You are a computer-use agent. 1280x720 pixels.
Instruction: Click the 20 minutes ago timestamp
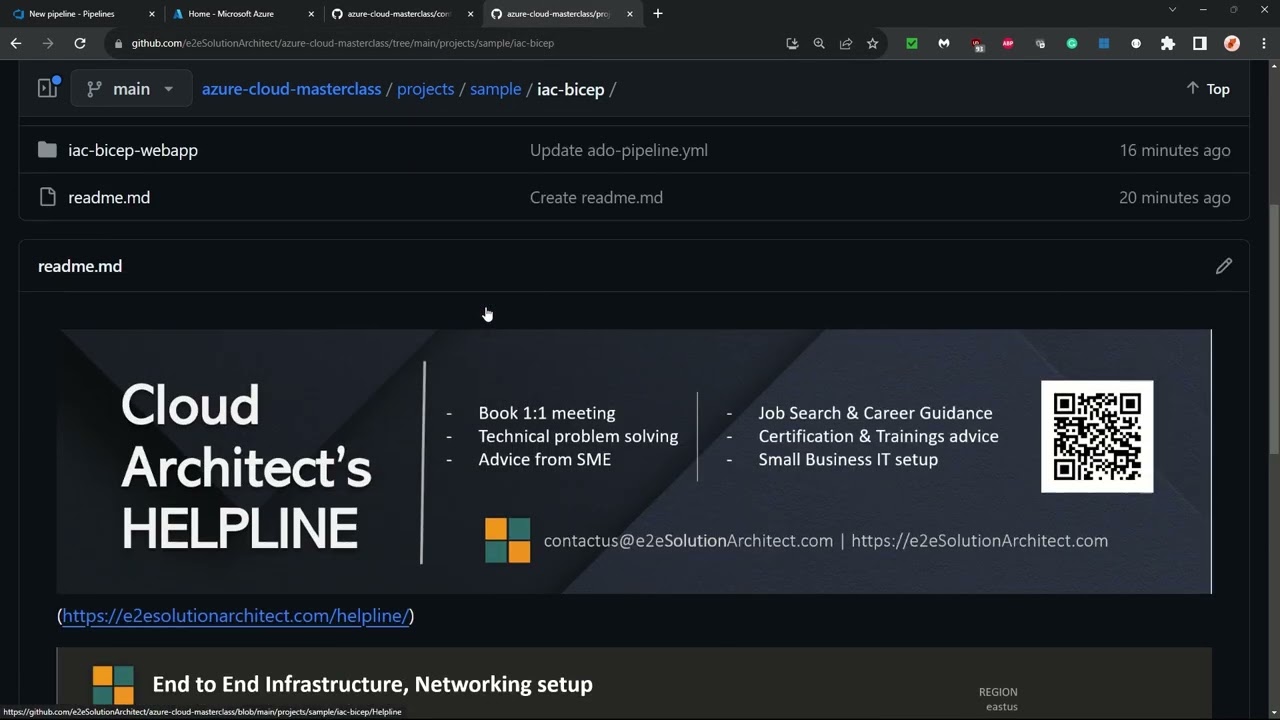click(1175, 197)
